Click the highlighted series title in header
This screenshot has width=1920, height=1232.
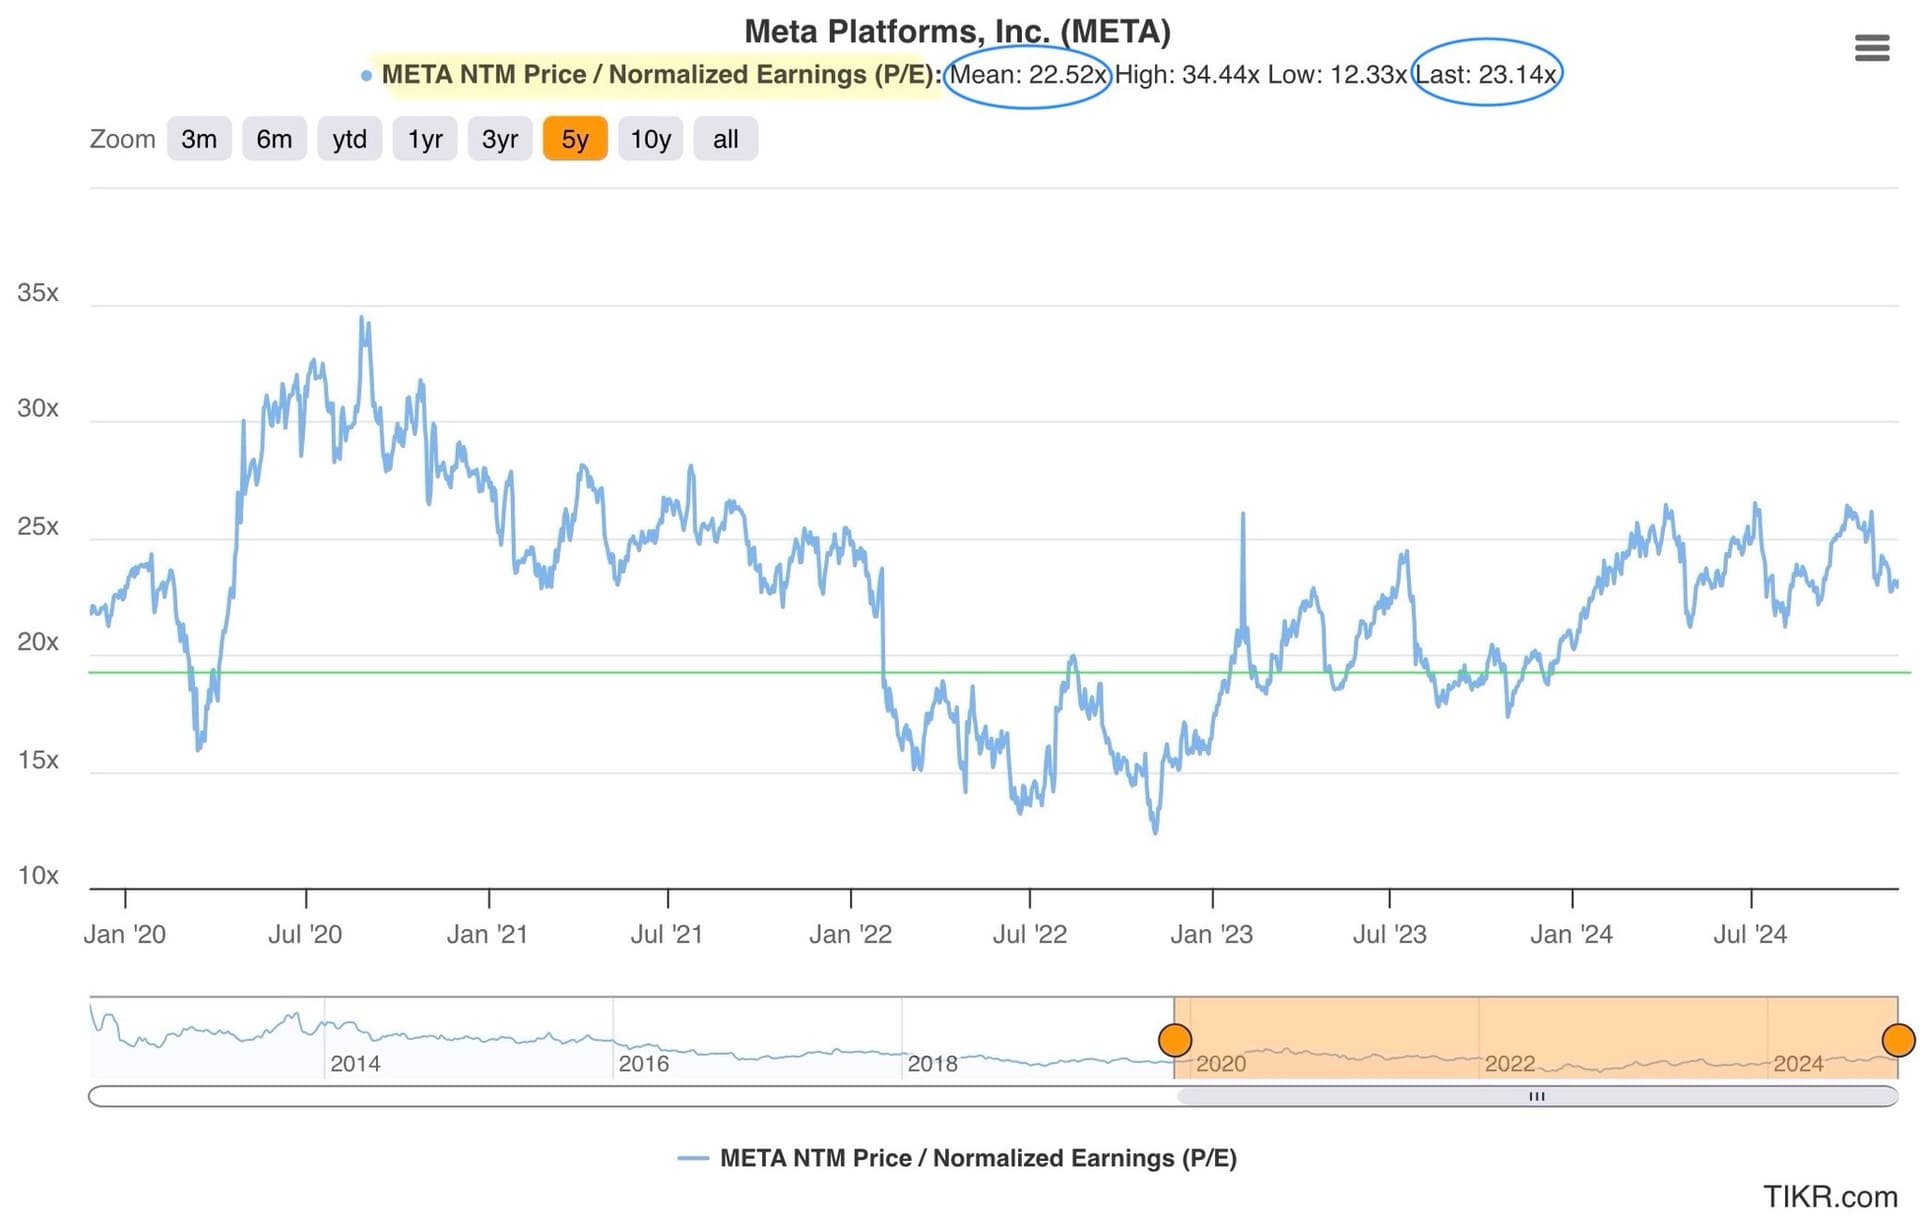click(660, 75)
